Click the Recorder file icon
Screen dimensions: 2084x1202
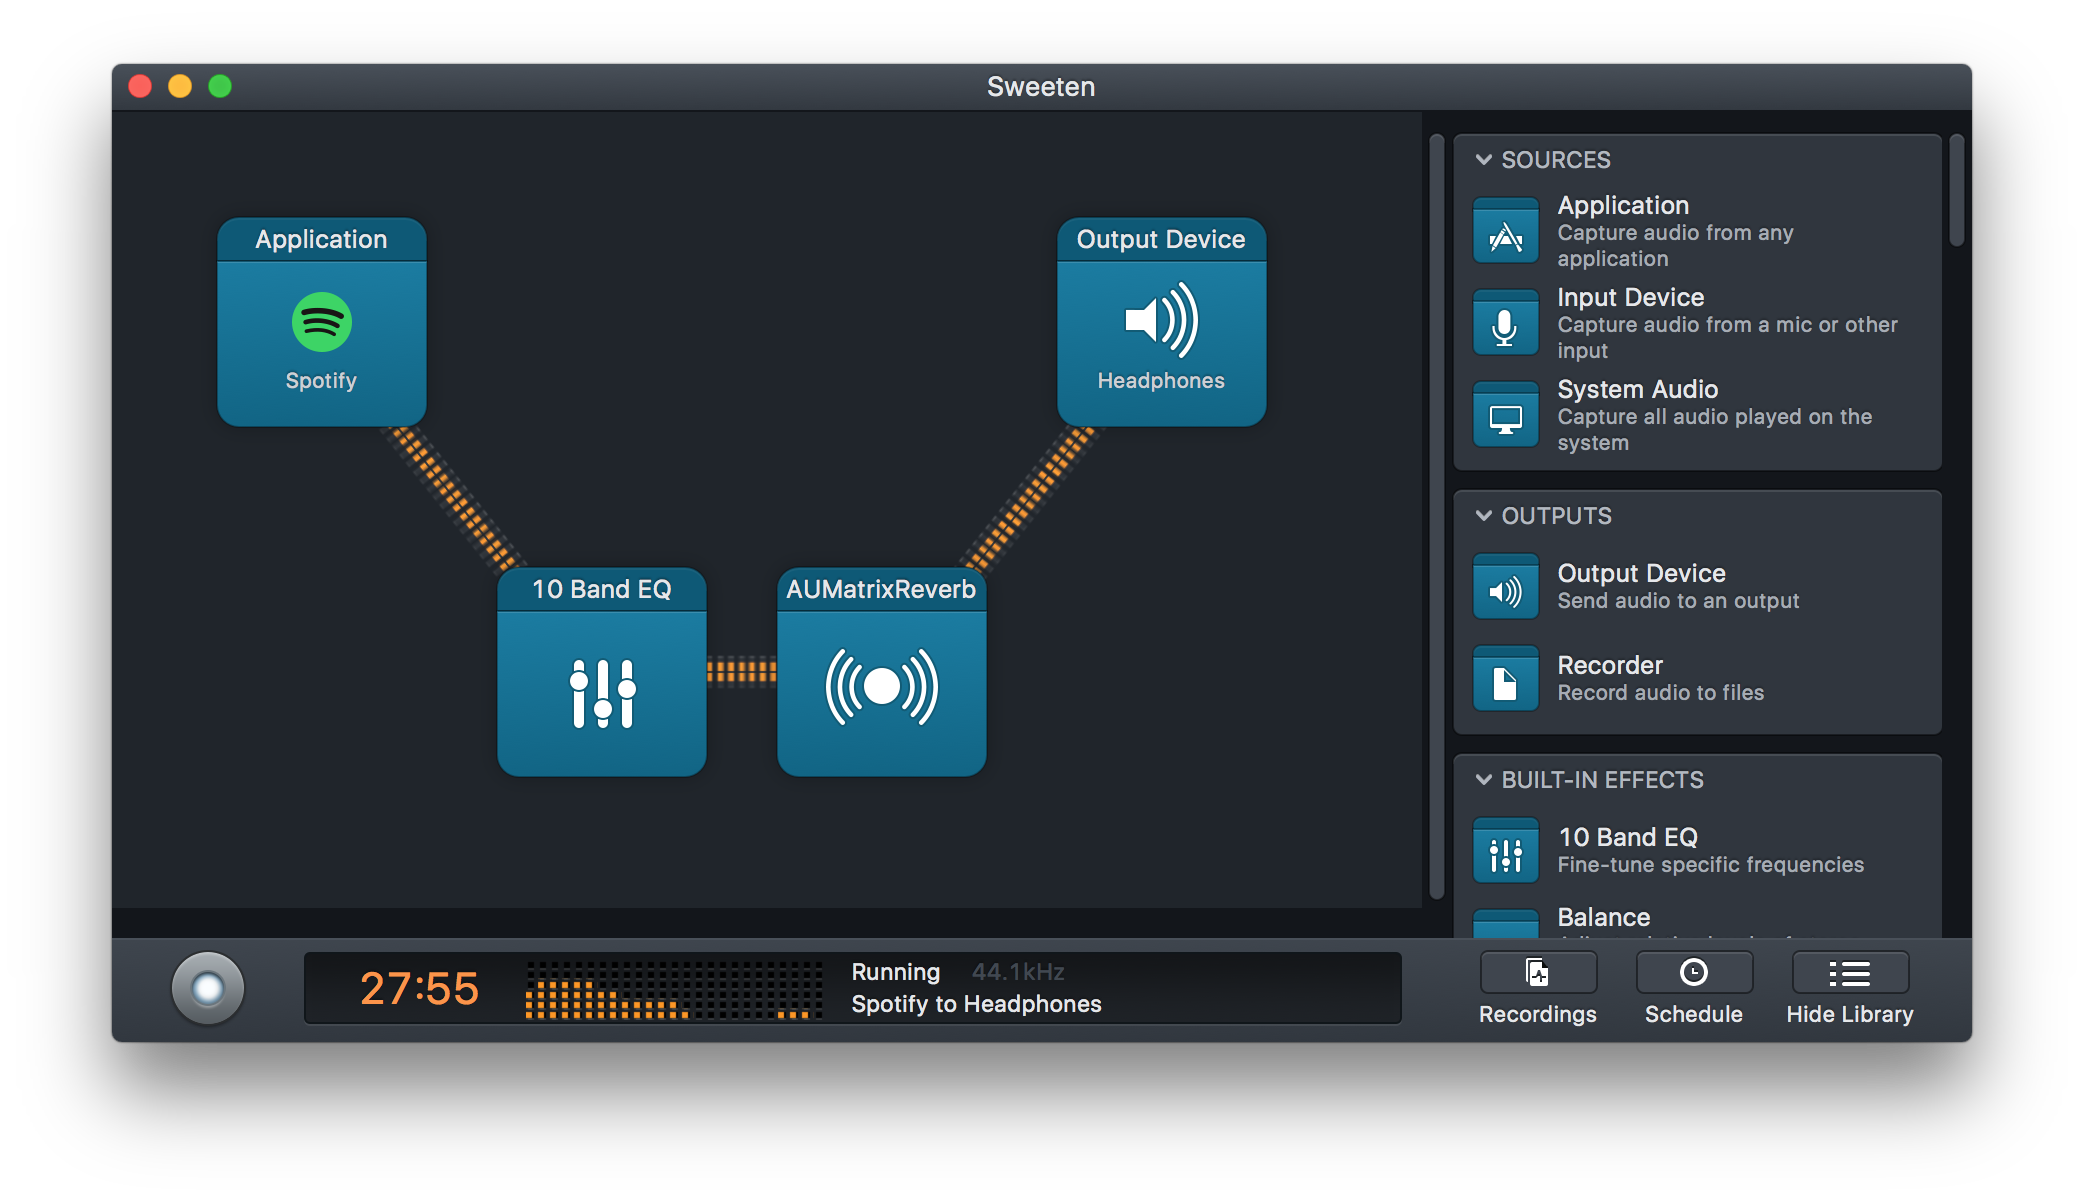tap(1505, 679)
